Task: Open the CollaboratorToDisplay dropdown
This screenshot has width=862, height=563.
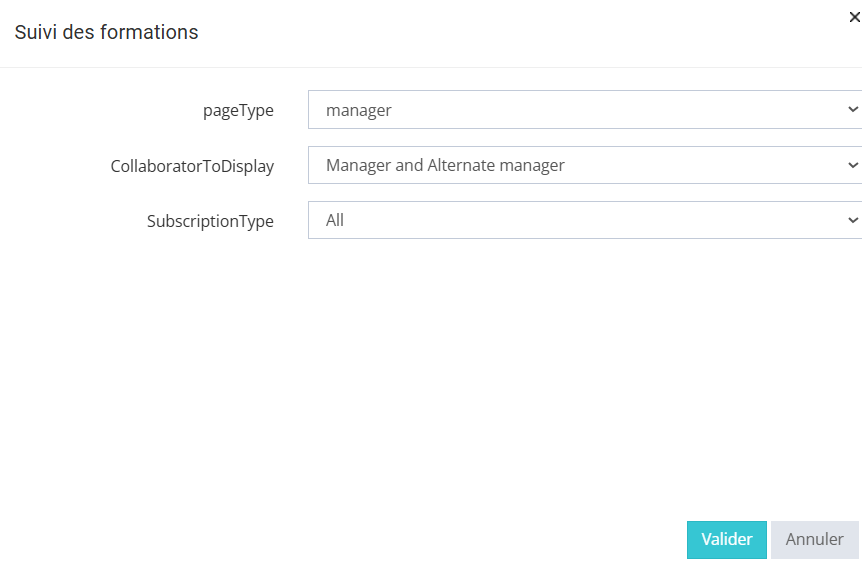Action: (580, 165)
